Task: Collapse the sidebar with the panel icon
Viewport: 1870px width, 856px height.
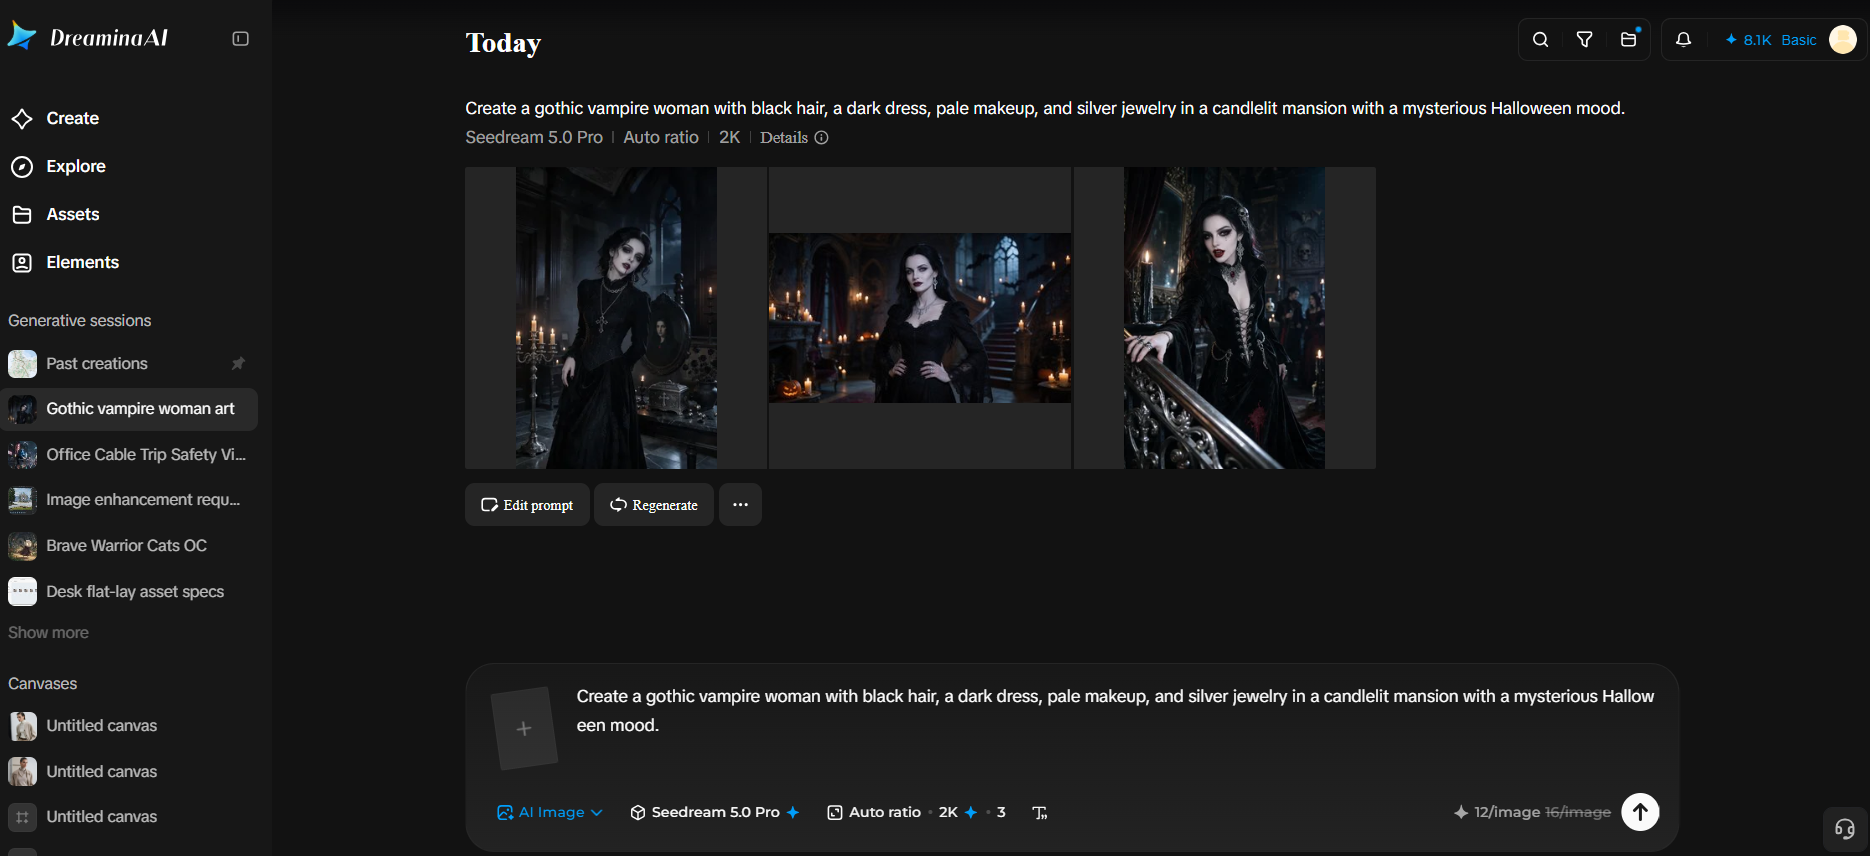Action: pyautogui.click(x=240, y=39)
